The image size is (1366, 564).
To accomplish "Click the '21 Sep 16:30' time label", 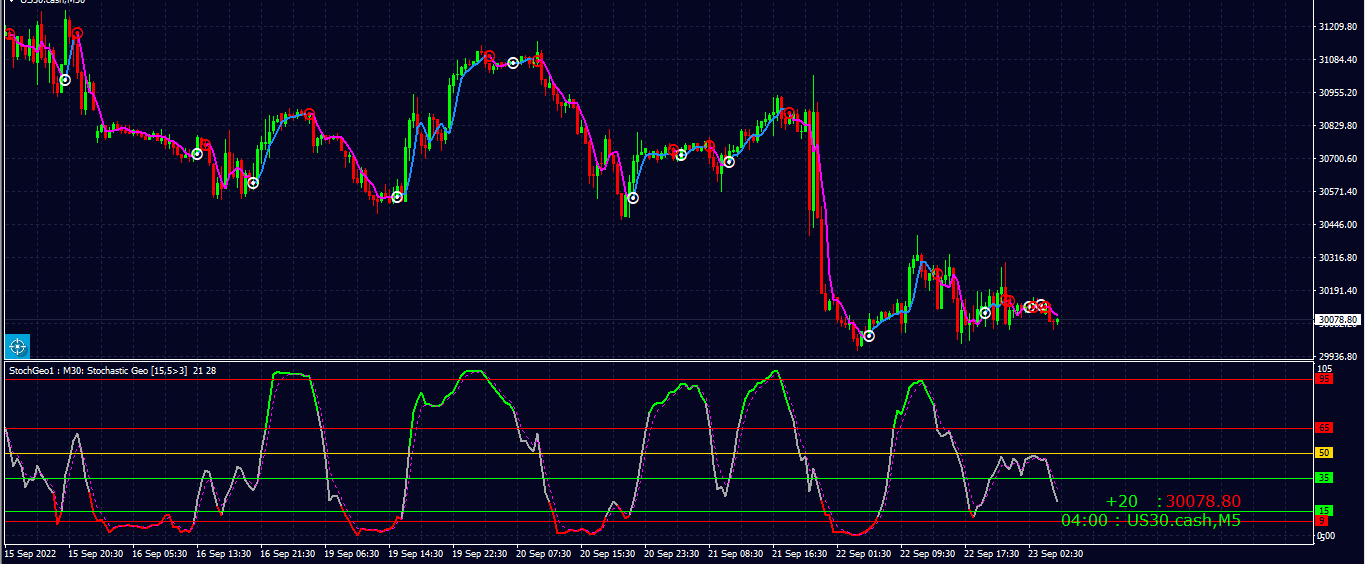I will 800,553.
